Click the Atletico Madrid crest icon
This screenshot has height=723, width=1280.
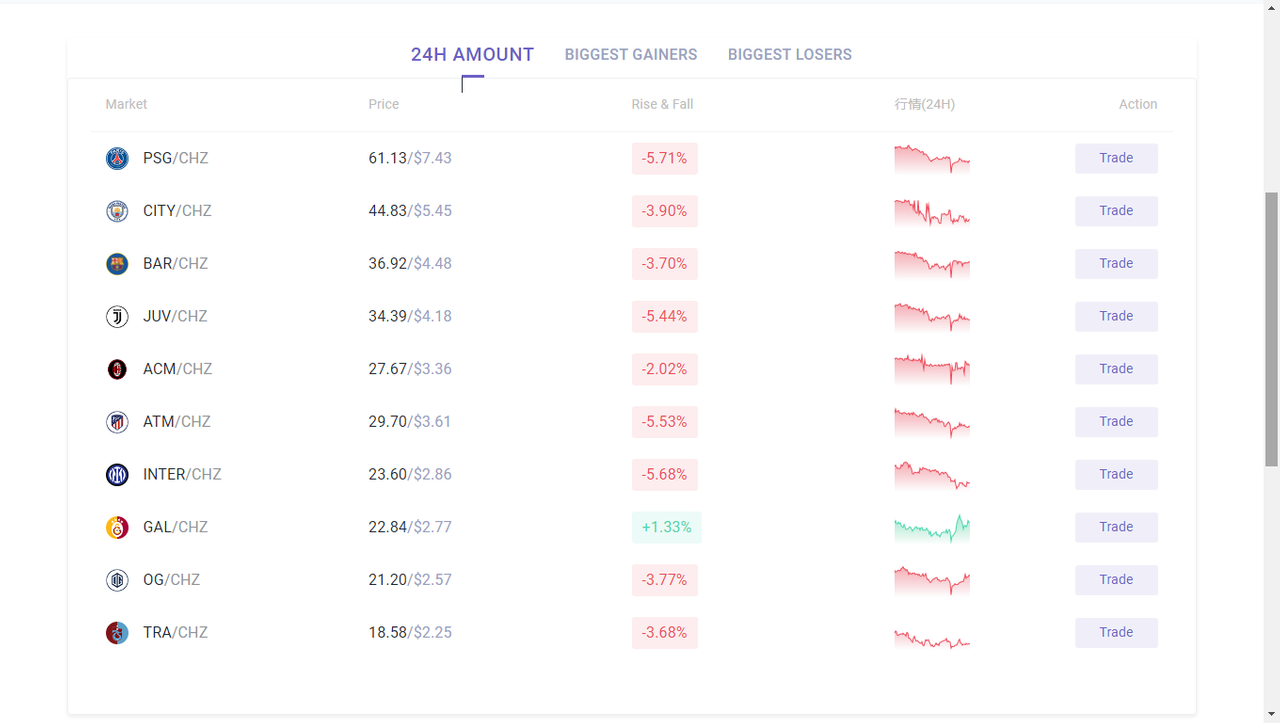click(x=117, y=422)
